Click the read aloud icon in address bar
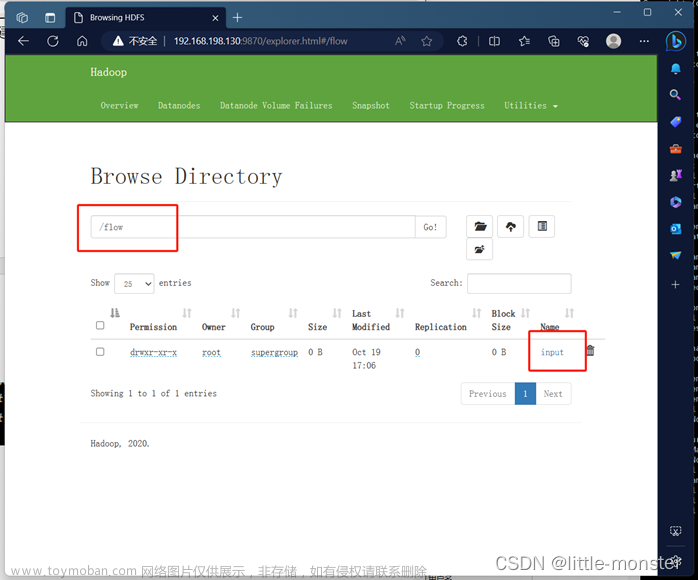The height and width of the screenshot is (580, 698). [400, 41]
